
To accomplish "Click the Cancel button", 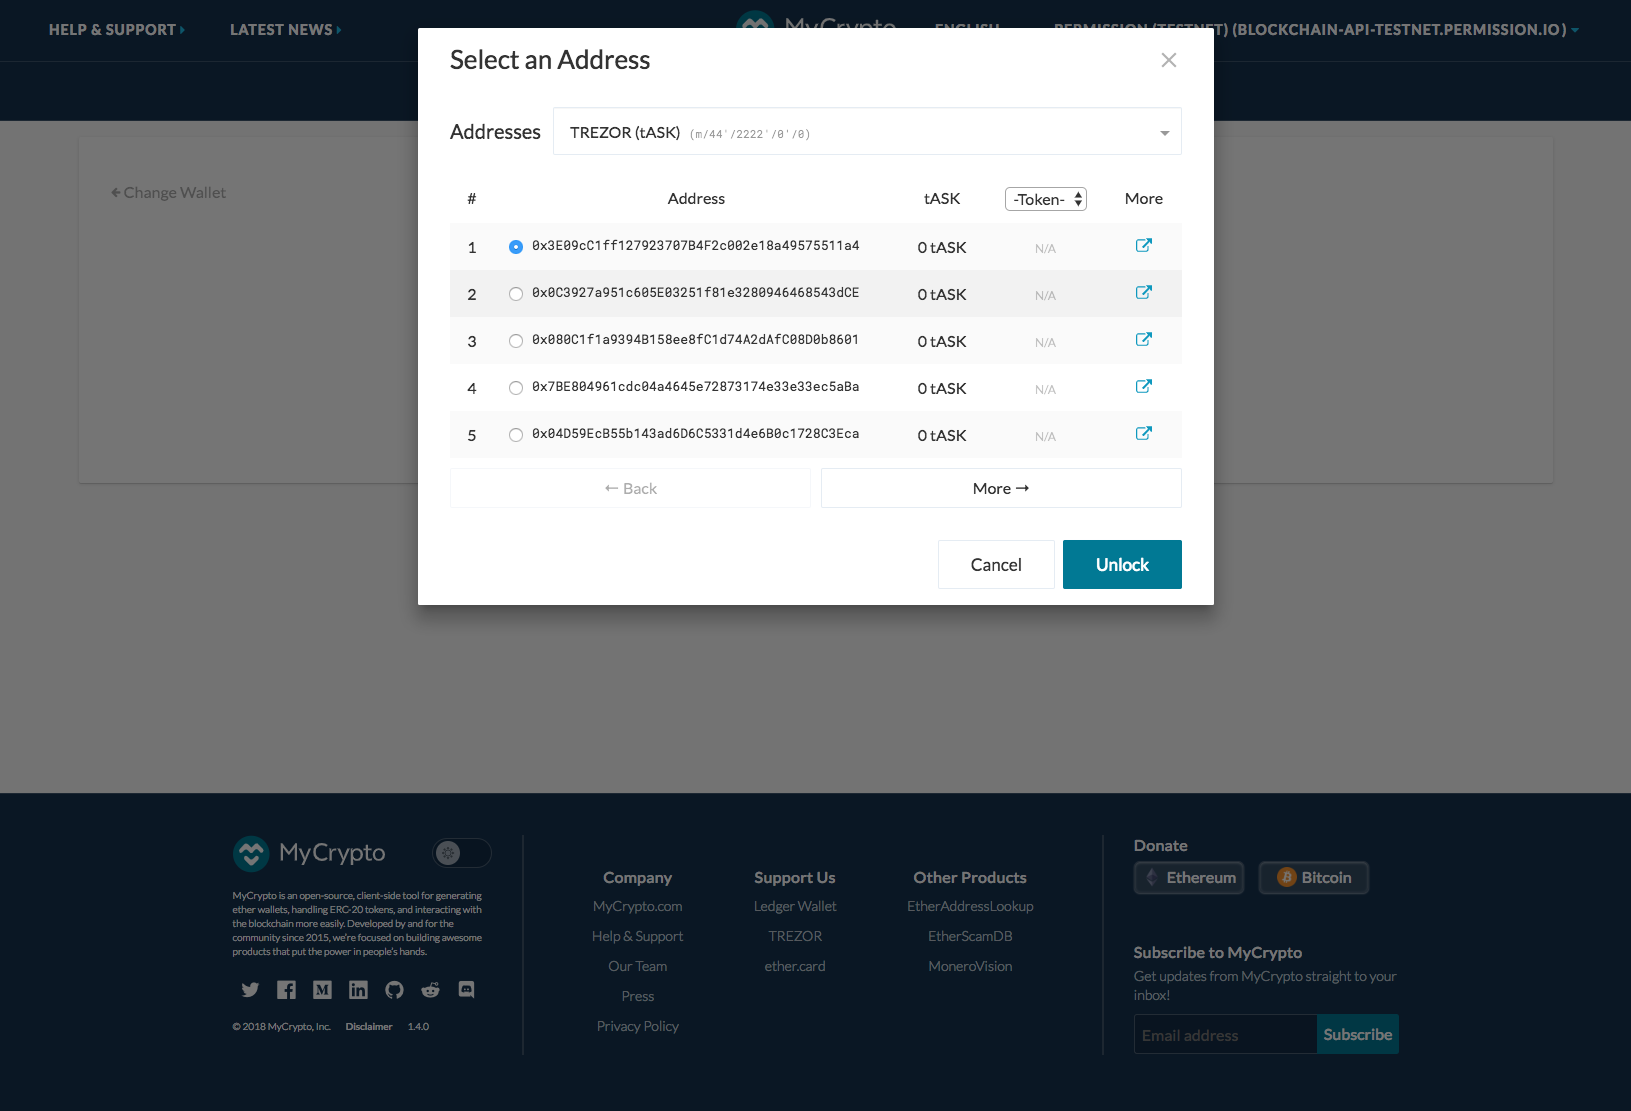I will pos(996,565).
